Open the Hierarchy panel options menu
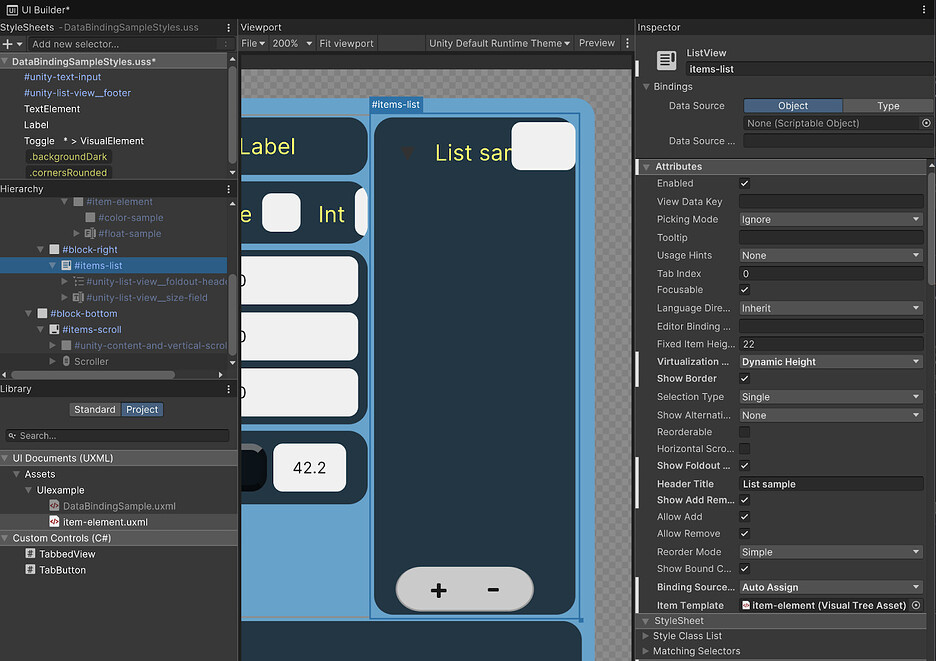Image resolution: width=936 pixels, height=661 pixels. click(227, 188)
